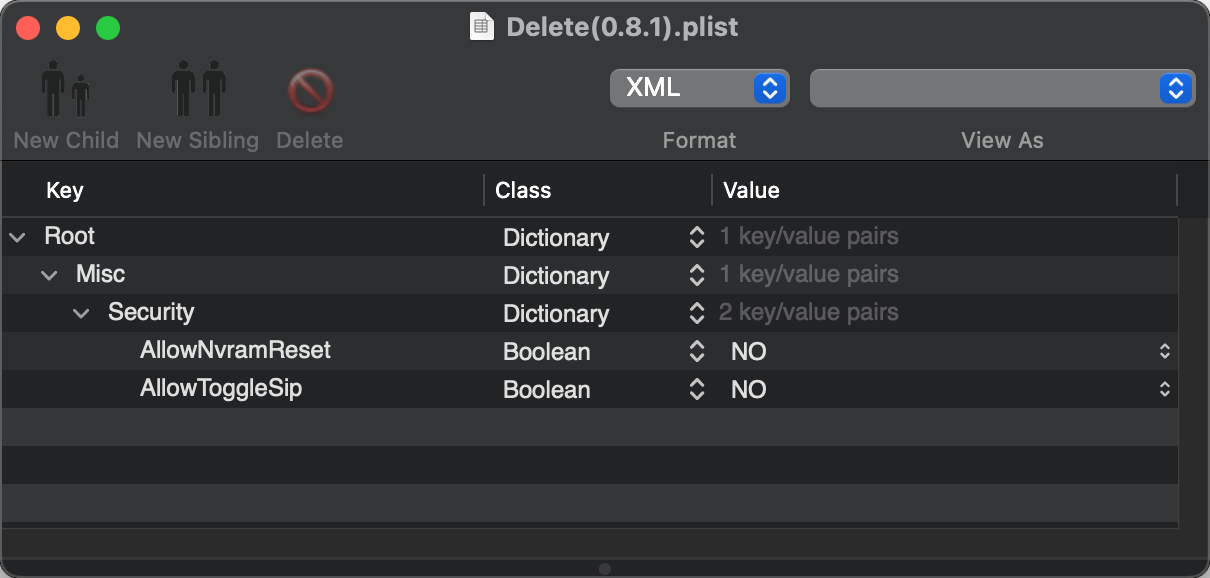The width and height of the screenshot is (1210, 578).
Task: Change class stepper for Misc row
Action: 697,275
